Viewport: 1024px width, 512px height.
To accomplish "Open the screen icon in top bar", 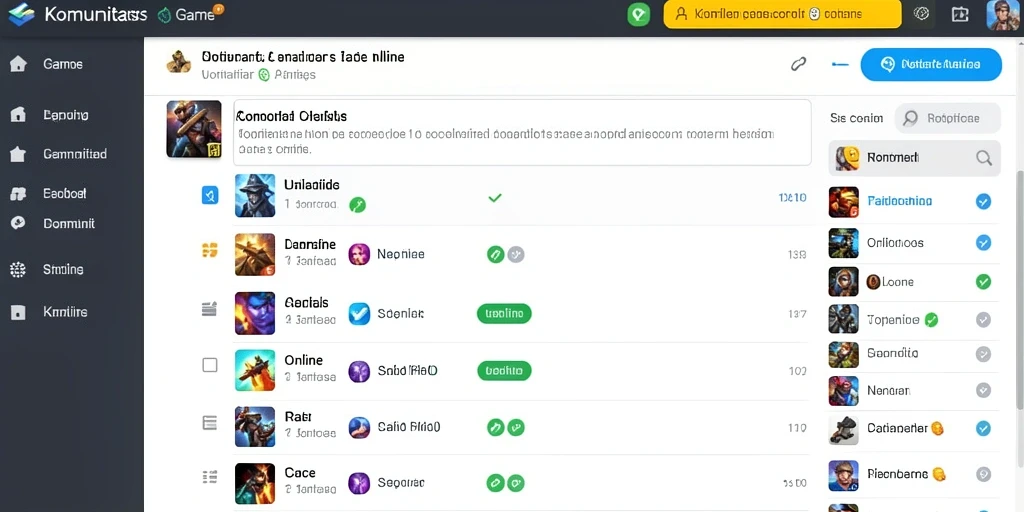I will click(960, 14).
